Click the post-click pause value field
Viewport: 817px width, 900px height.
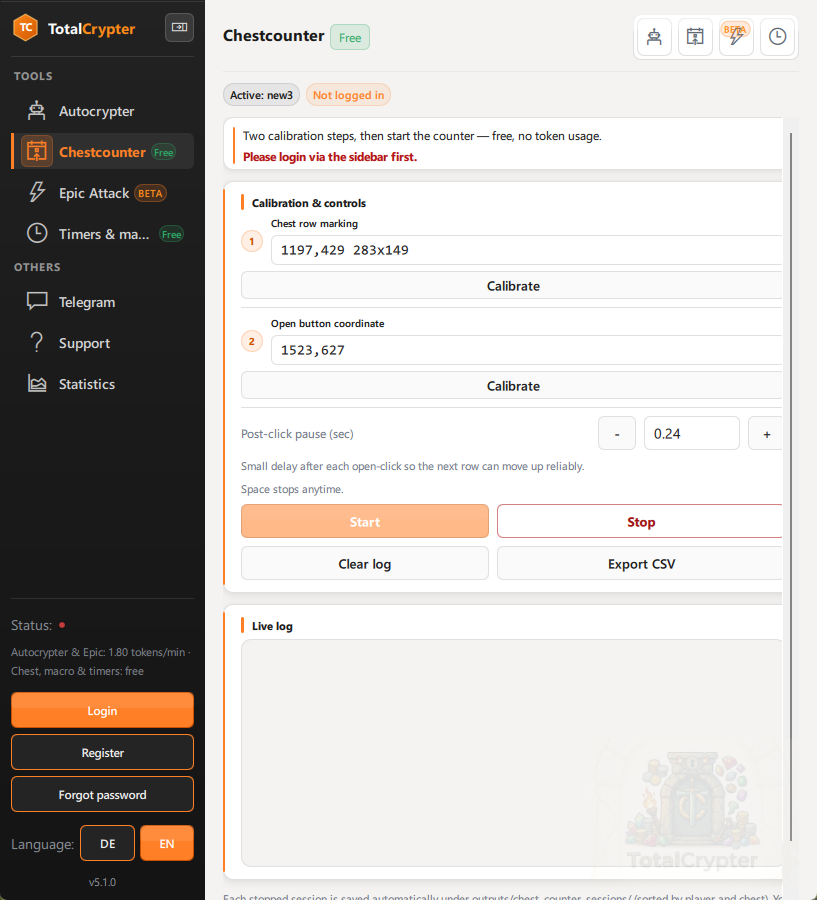(x=691, y=433)
